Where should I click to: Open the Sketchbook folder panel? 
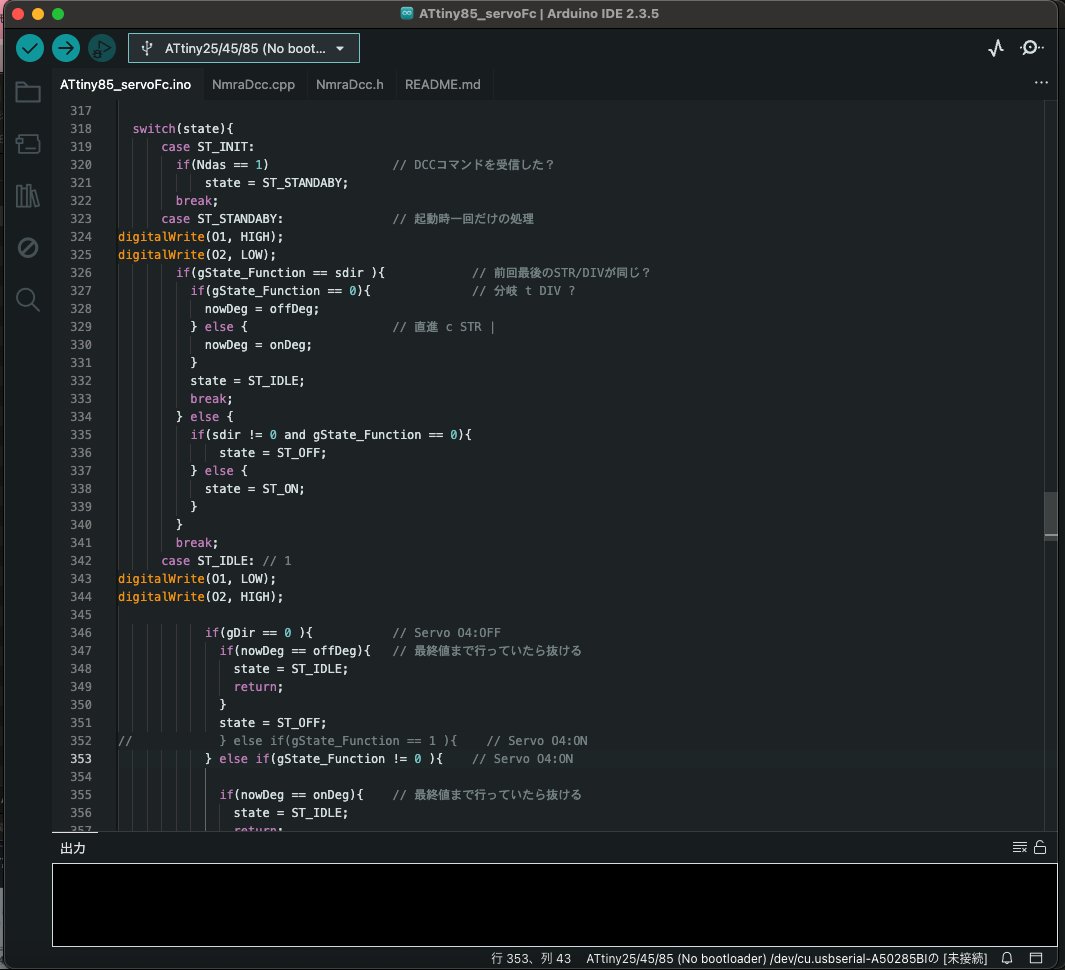pyautogui.click(x=28, y=92)
